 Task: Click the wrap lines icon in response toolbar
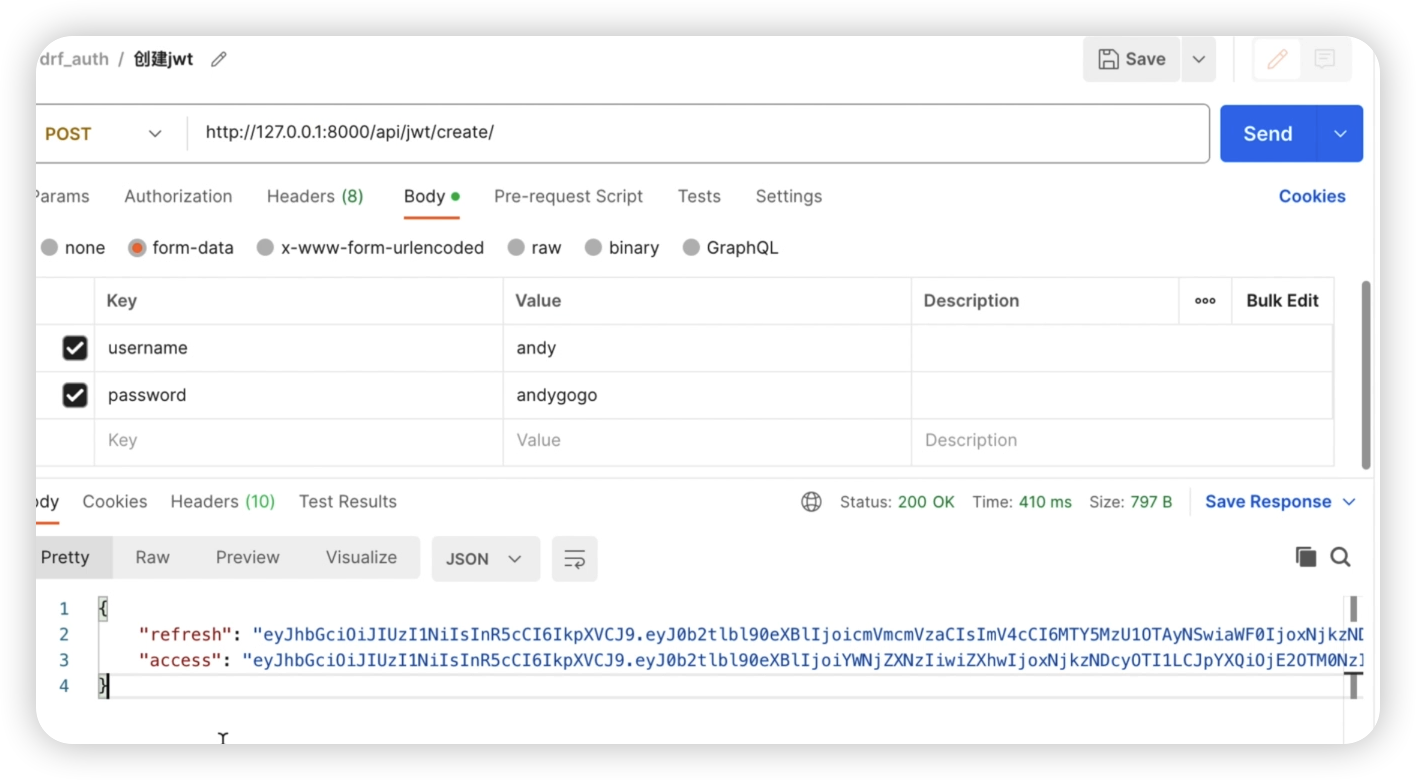point(575,559)
